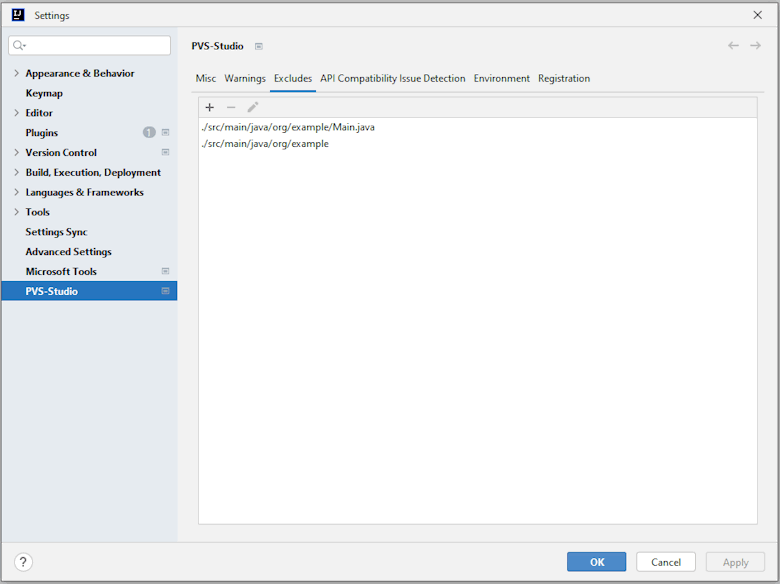Expand Appearance & Behavior settings

pos(16,73)
